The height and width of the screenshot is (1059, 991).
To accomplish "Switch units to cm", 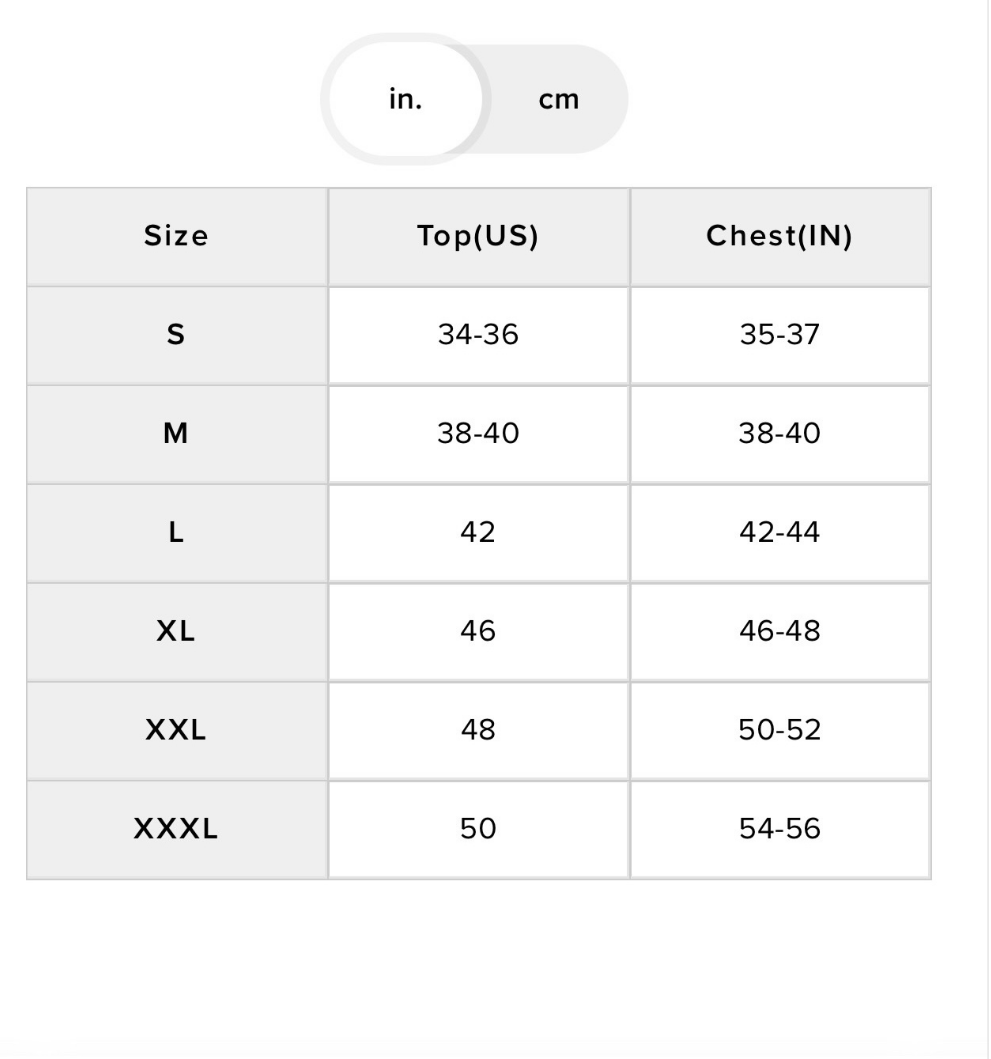I will click(x=559, y=100).
